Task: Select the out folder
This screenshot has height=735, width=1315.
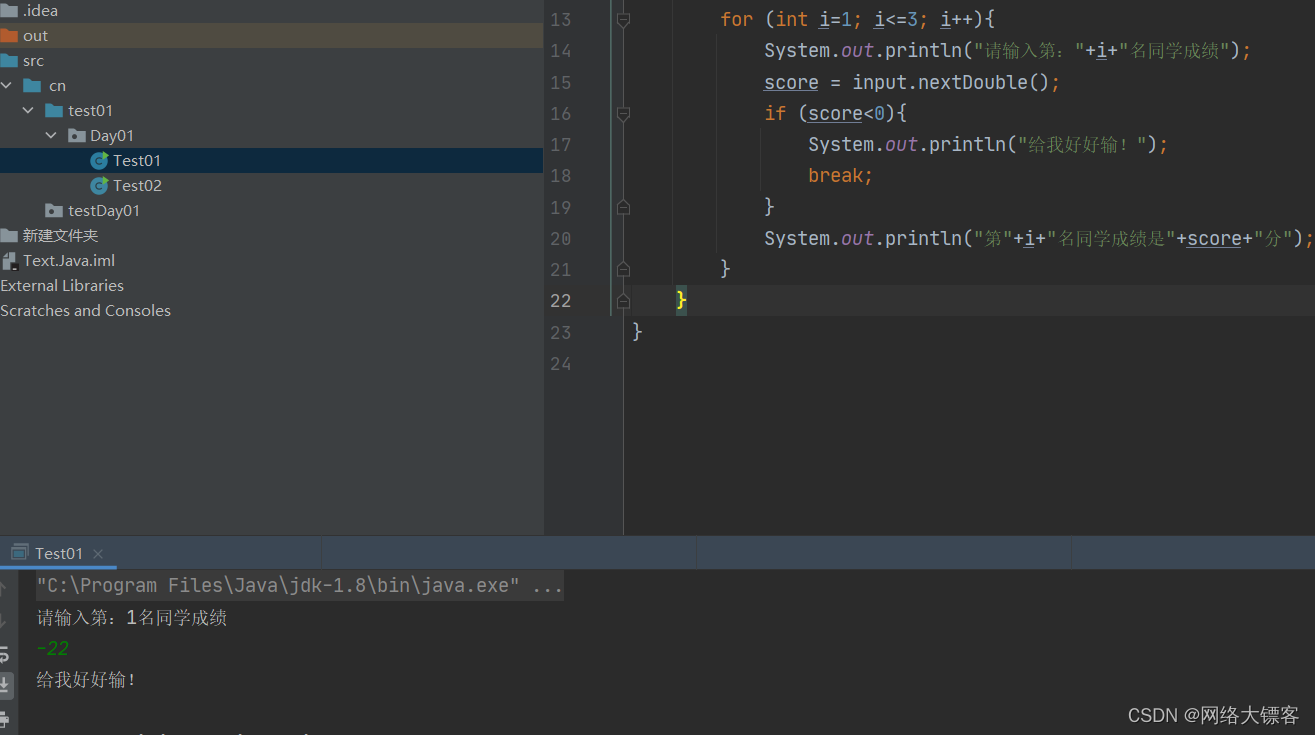Action: click(x=24, y=35)
